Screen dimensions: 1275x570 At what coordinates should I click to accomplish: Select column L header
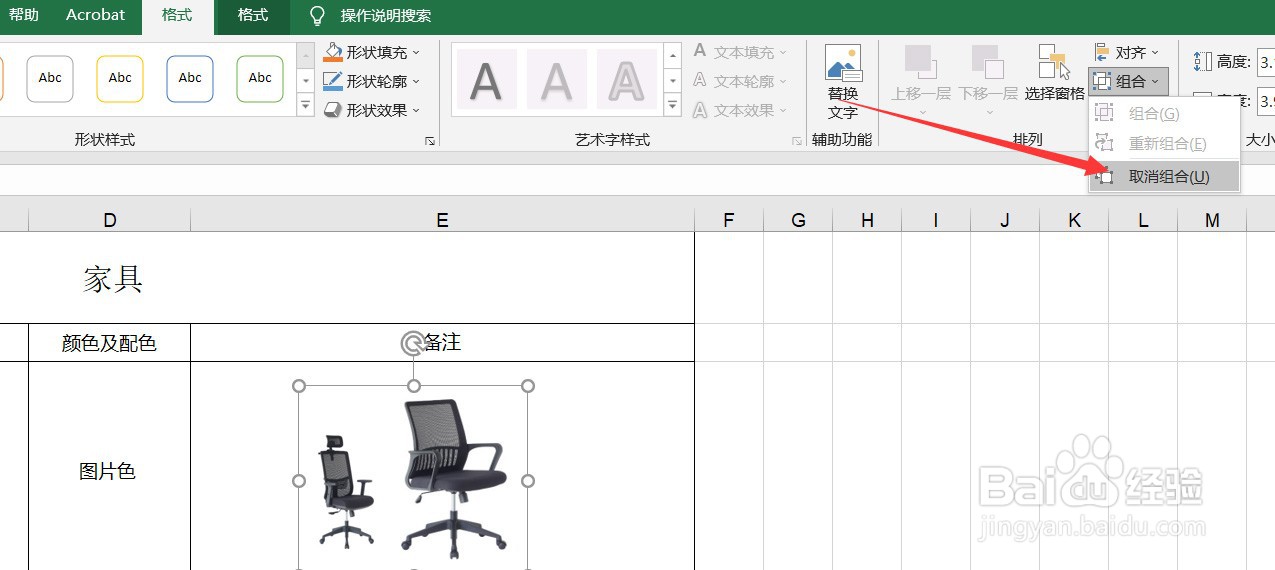(1143, 220)
